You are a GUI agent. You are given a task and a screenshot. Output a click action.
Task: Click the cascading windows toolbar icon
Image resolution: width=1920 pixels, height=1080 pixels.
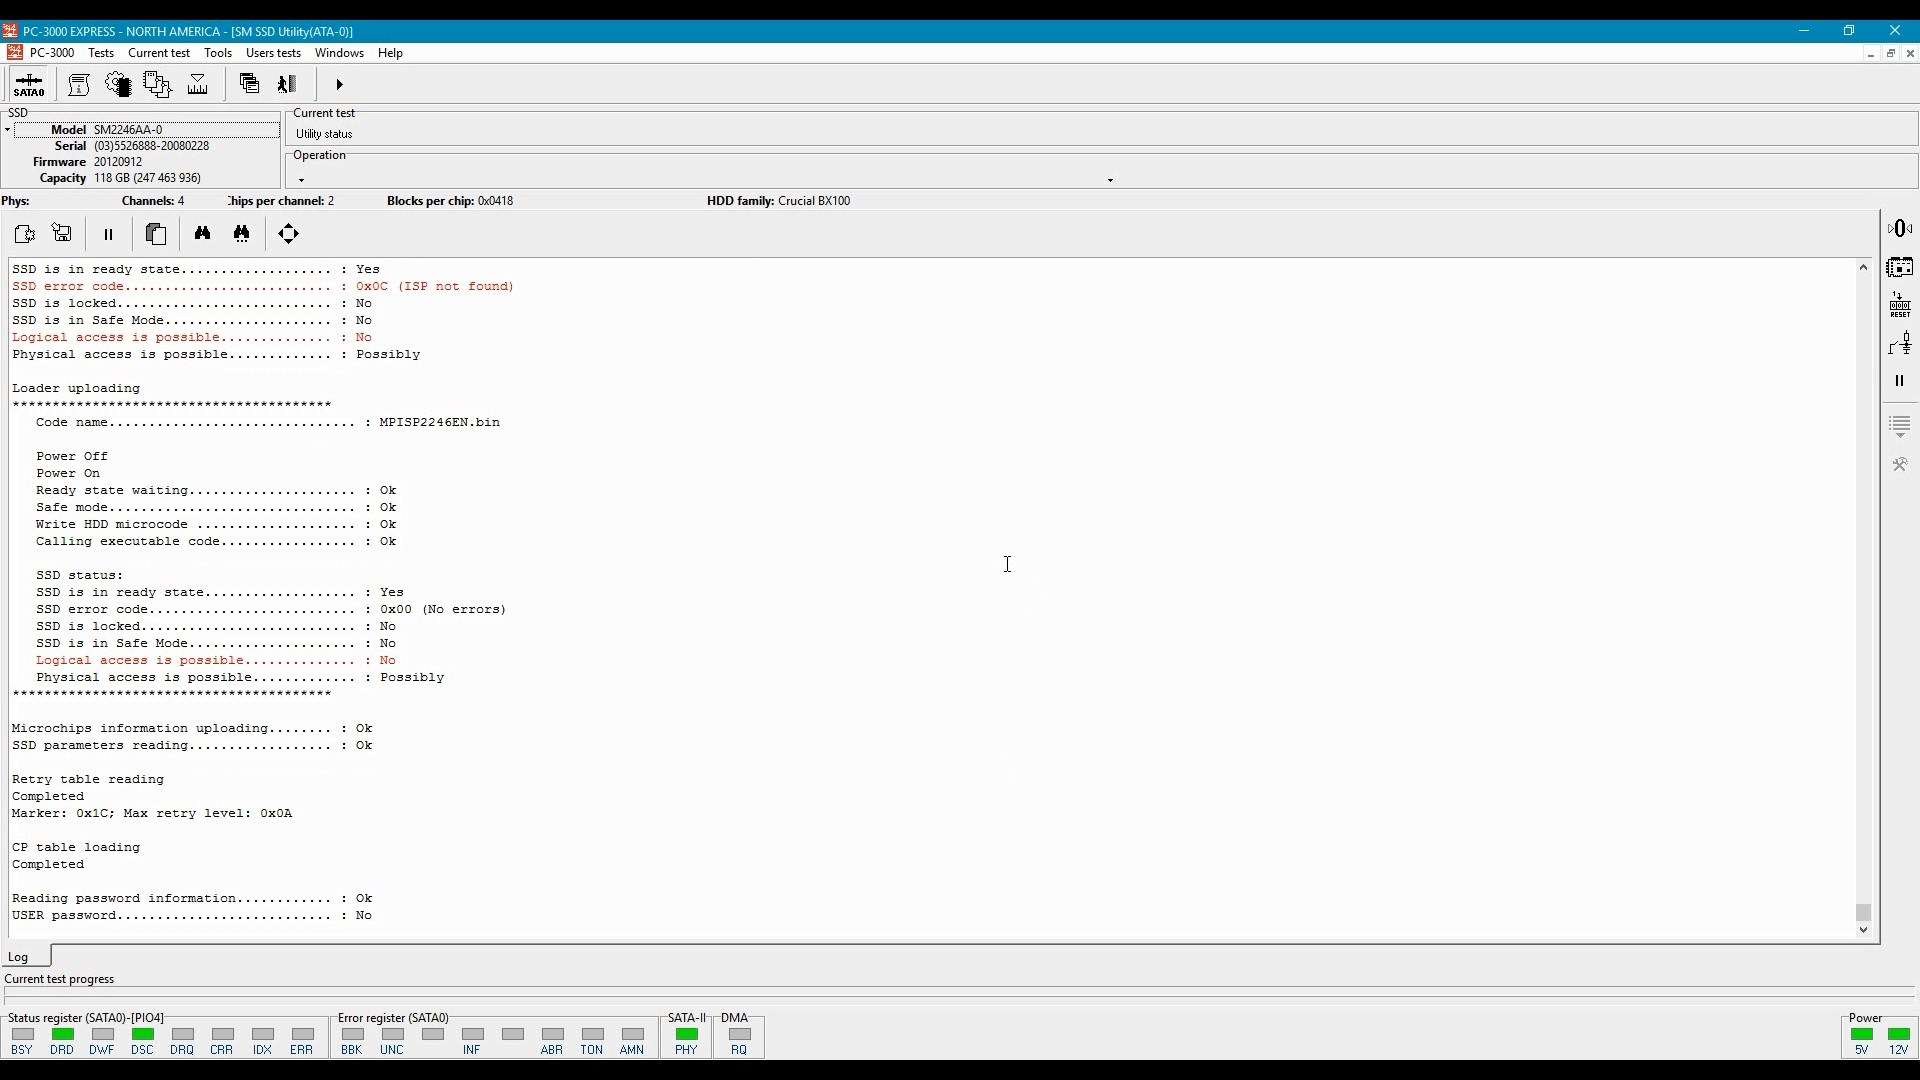coord(249,85)
